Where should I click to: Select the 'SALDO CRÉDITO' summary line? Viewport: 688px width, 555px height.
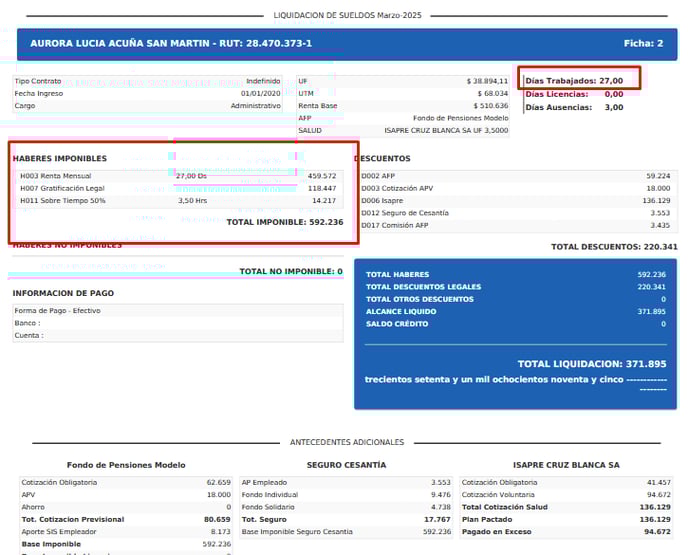tap(516, 324)
